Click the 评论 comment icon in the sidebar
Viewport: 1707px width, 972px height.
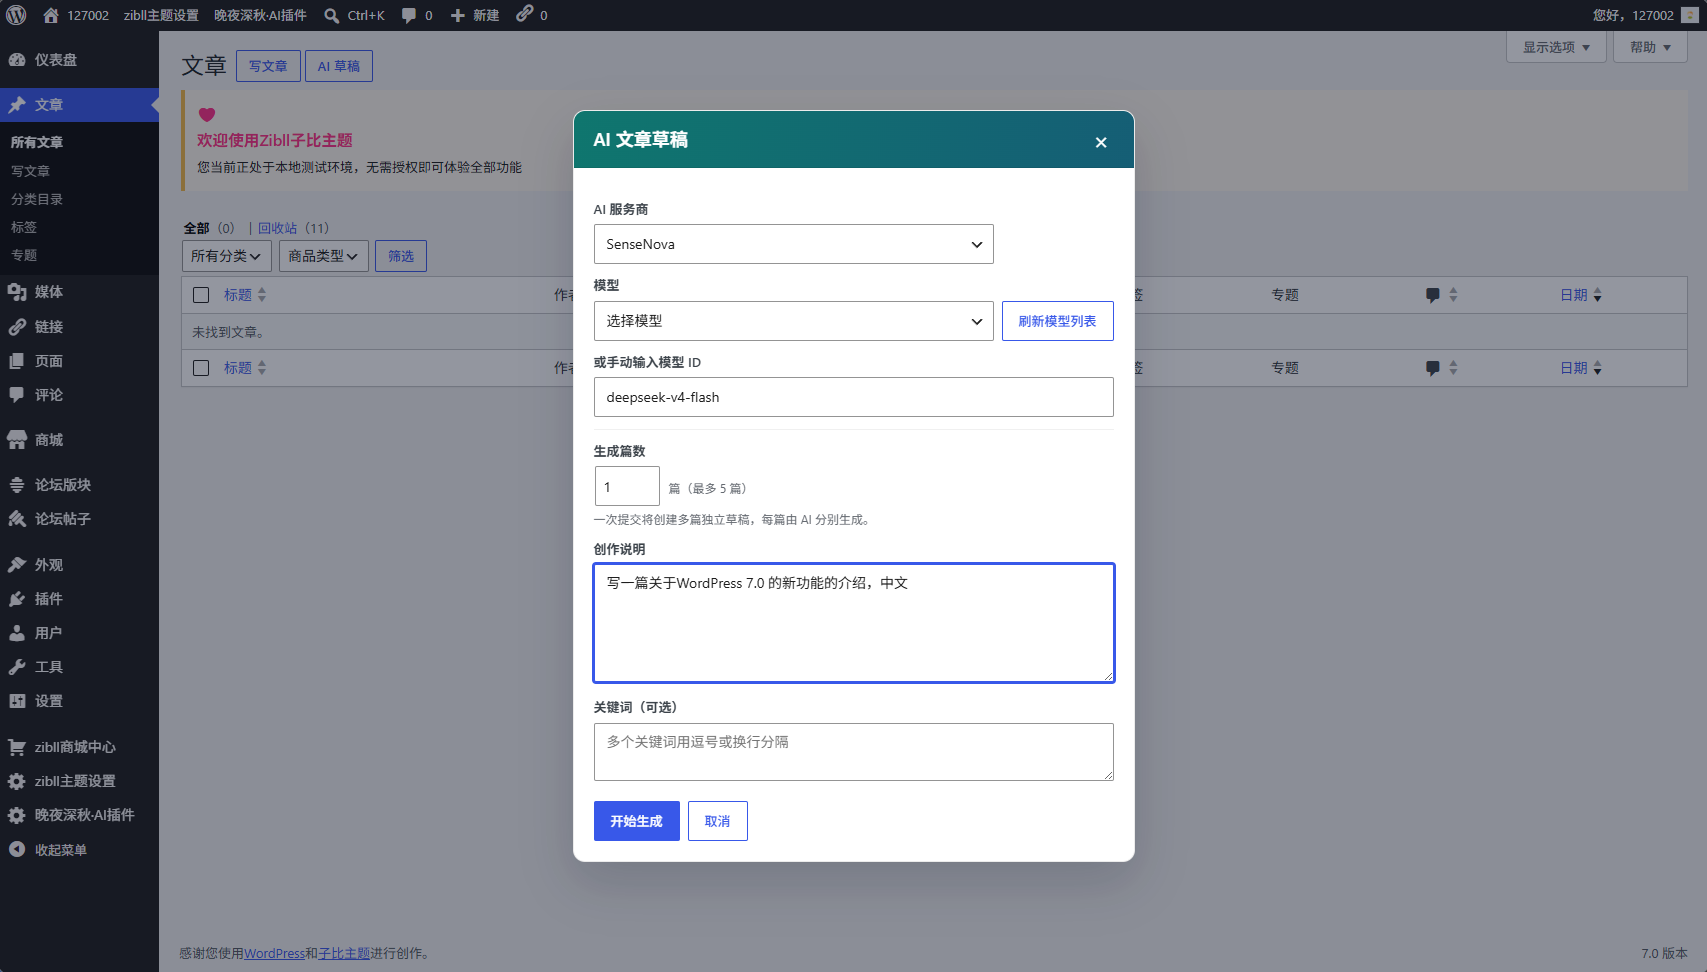click(x=17, y=395)
